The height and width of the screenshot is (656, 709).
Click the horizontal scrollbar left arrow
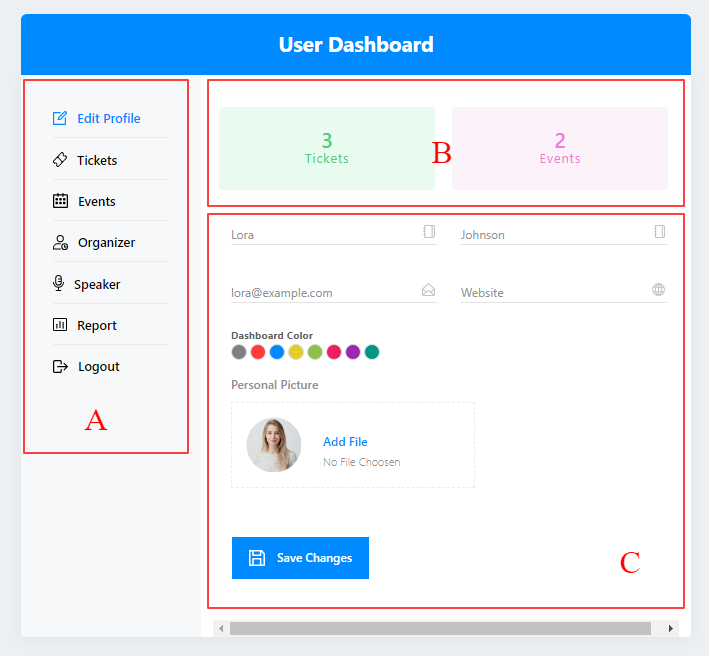(x=221, y=628)
